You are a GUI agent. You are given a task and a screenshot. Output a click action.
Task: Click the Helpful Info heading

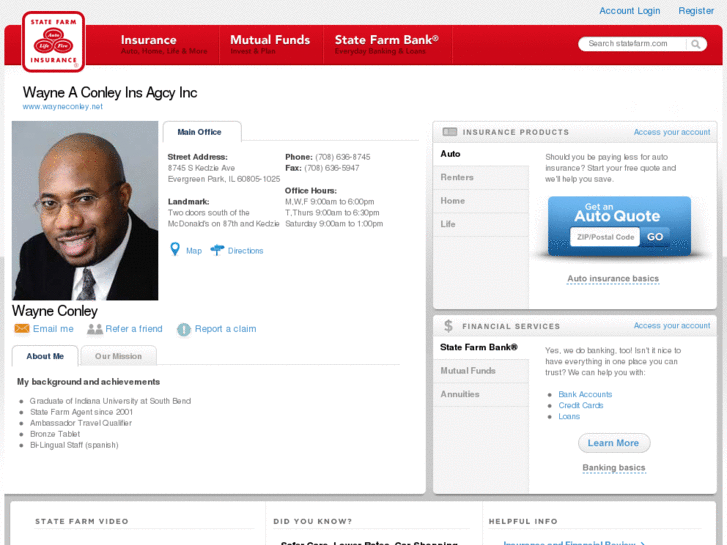point(523,521)
